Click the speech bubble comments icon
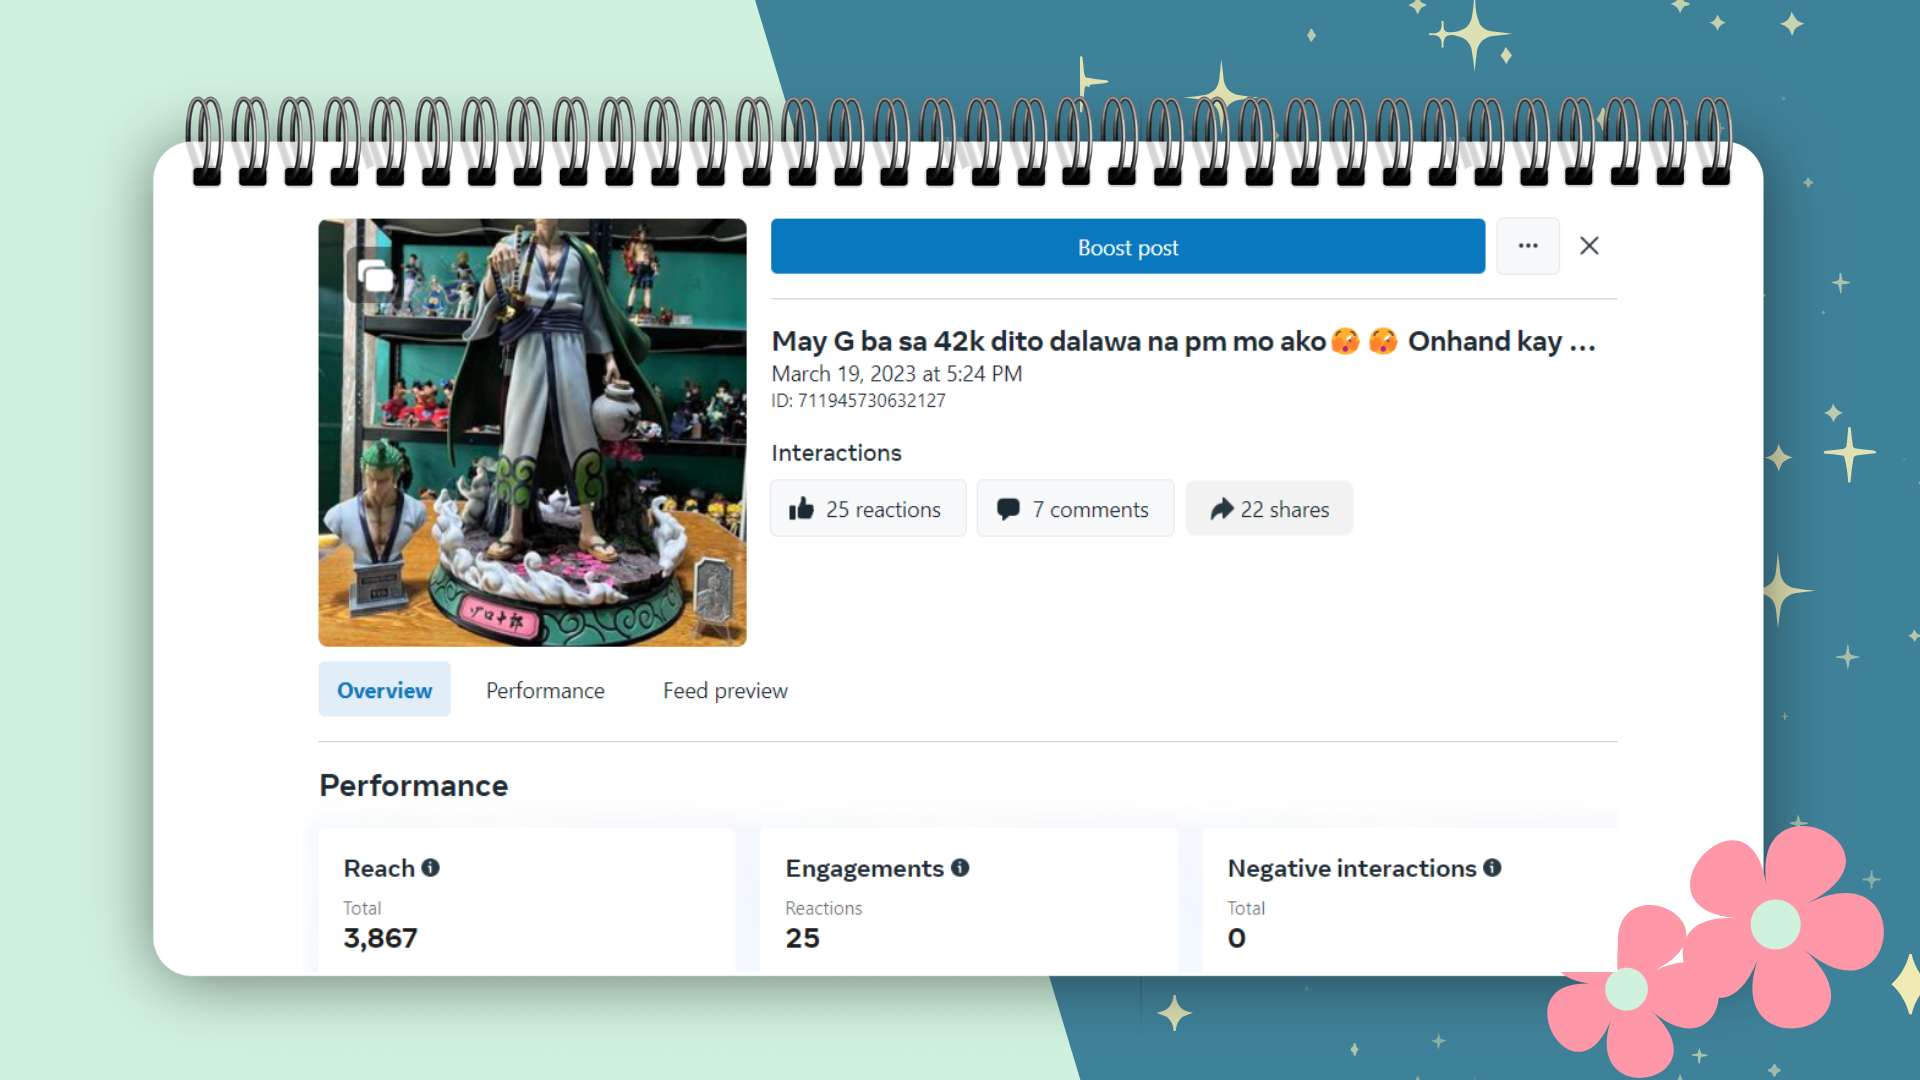Viewport: 1920px width, 1080px height. tap(1008, 509)
